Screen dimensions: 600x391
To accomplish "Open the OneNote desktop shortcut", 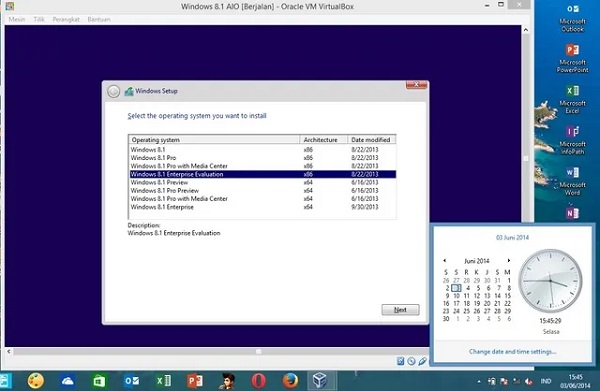I will (x=572, y=213).
